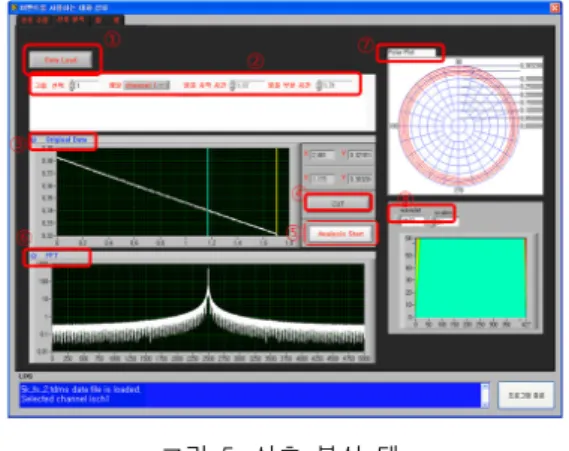Click the cut end time stepper arrows
The width and height of the screenshot is (569, 451).
[x=319, y=86]
